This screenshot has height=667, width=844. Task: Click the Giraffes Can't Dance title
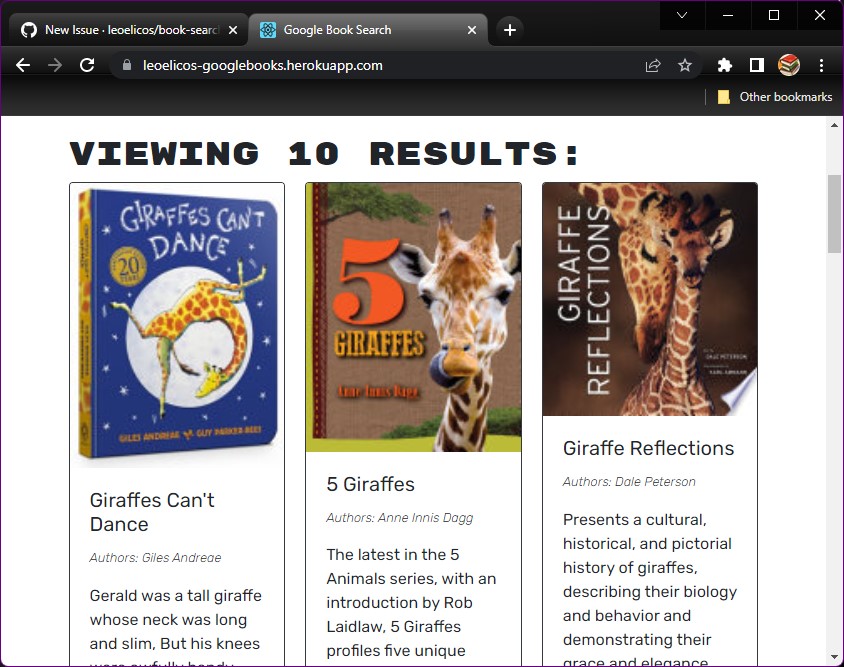tap(152, 512)
